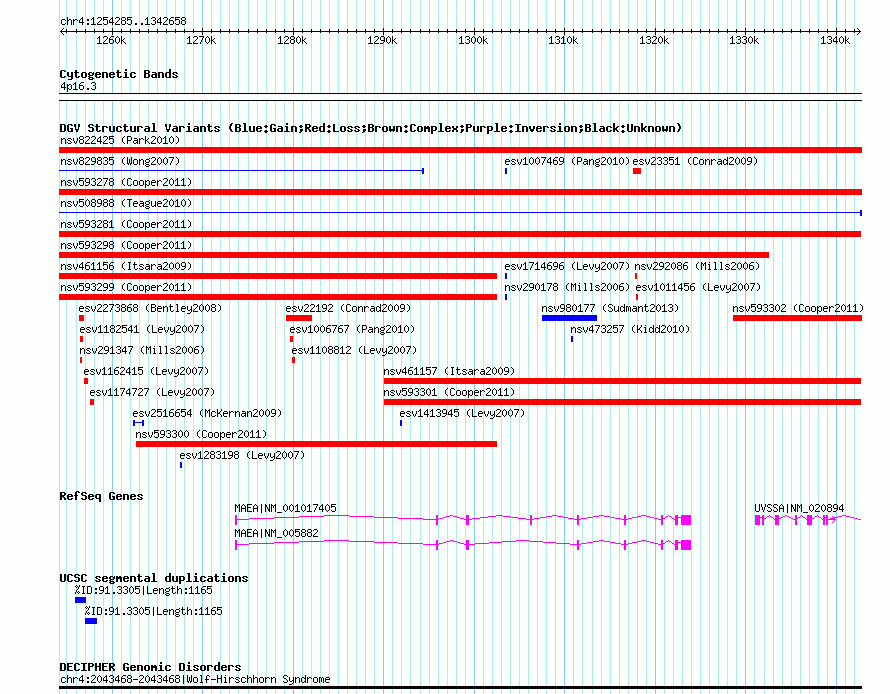This screenshot has height=694, width=890.
Task: Click the DECIPHER Genomic Disorders track title
Action: (150, 667)
